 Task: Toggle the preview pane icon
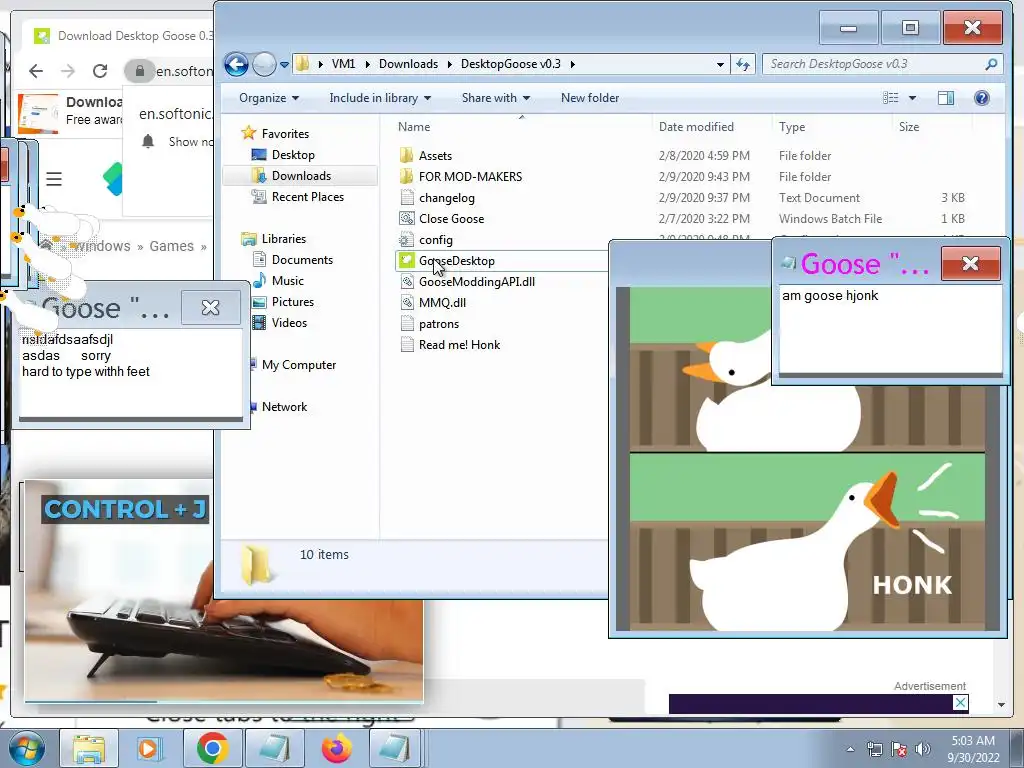[x=946, y=98]
